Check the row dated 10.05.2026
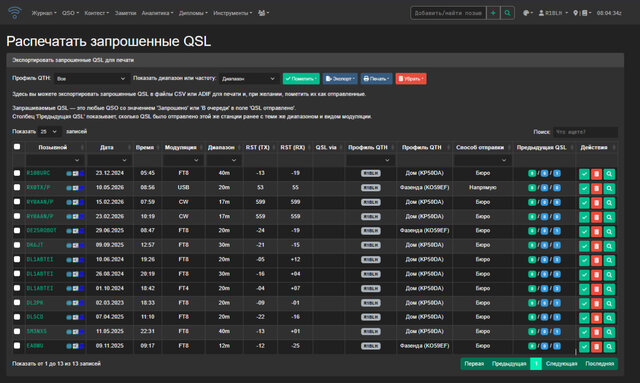640x383 pixels. 17,187
